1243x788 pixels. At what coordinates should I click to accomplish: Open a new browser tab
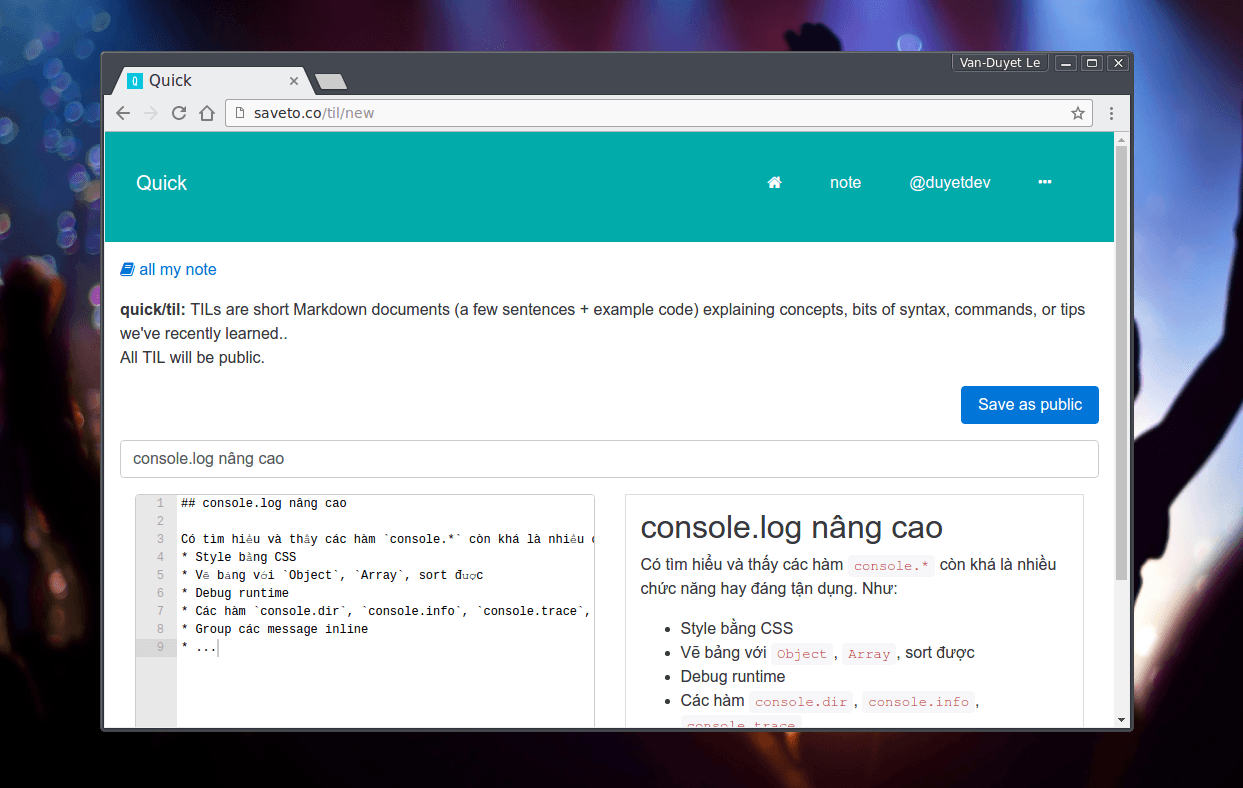tap(330, 81)
